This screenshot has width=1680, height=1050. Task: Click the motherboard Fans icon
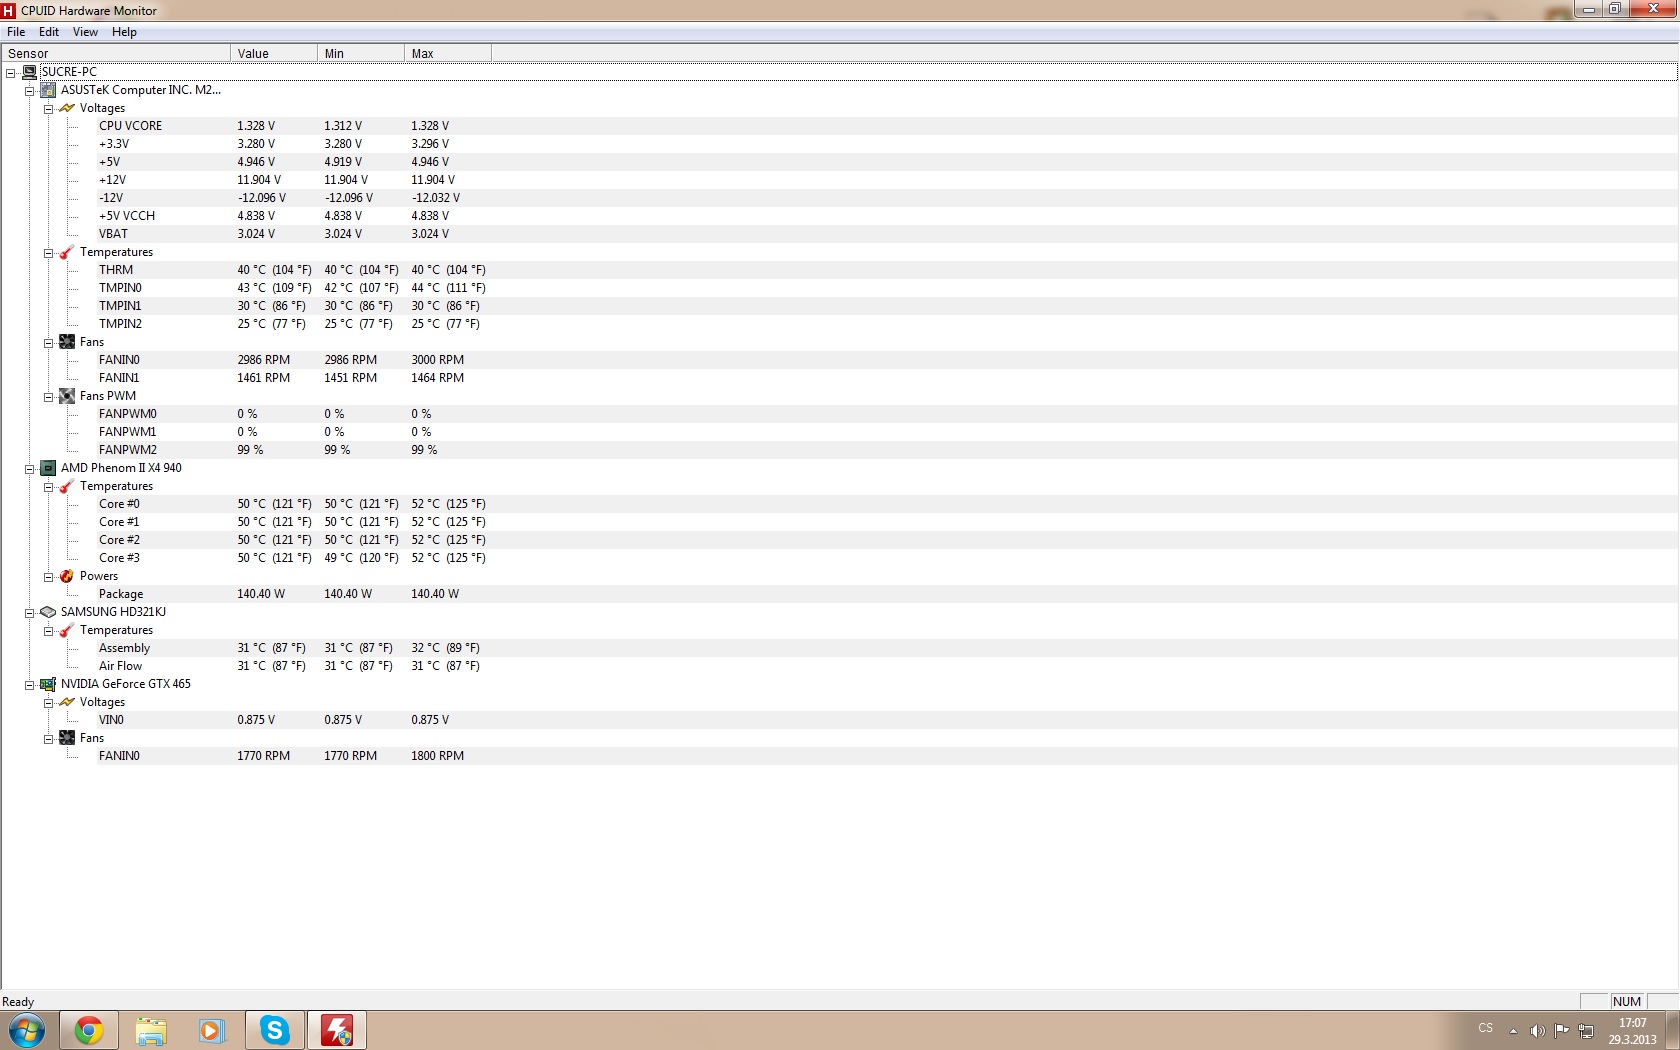[67, 342]
